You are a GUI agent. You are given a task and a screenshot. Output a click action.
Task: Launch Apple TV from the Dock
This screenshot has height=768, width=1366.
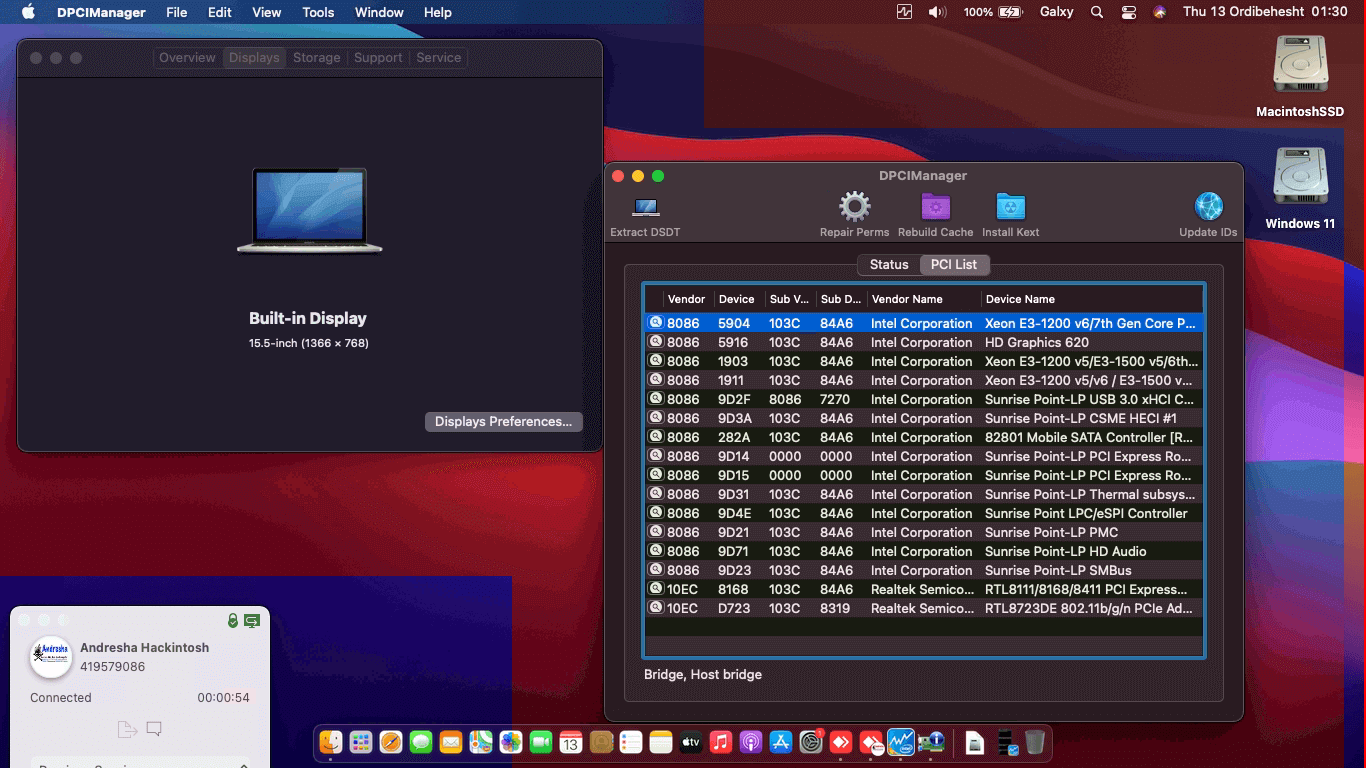pyautogui.click(x=691, y=742)
